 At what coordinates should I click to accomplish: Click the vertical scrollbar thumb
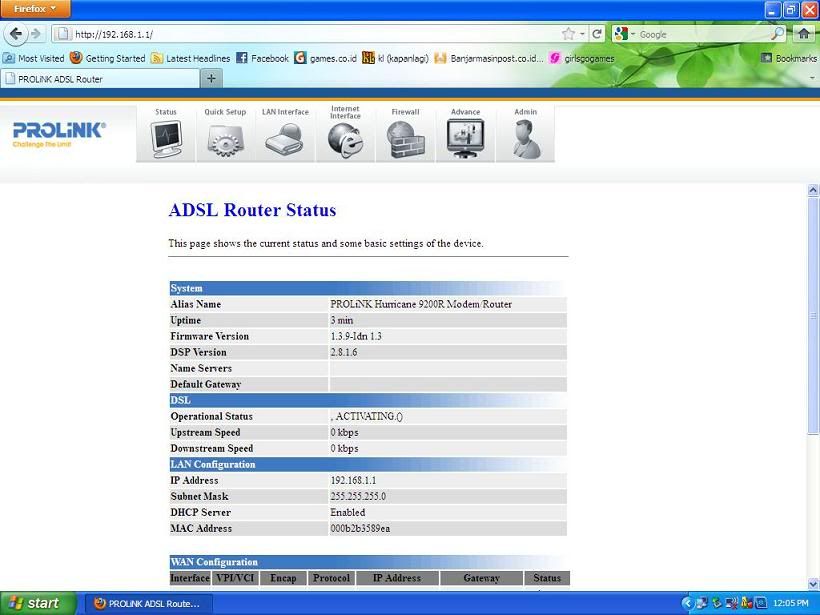[813, 315]
